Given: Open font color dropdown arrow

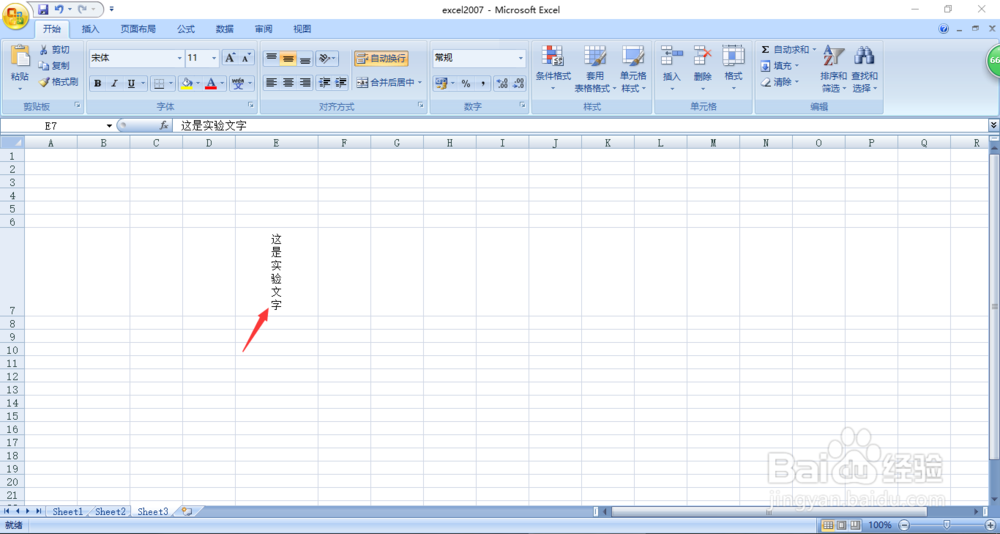Looking at the screenshot, I should [223, 83].
